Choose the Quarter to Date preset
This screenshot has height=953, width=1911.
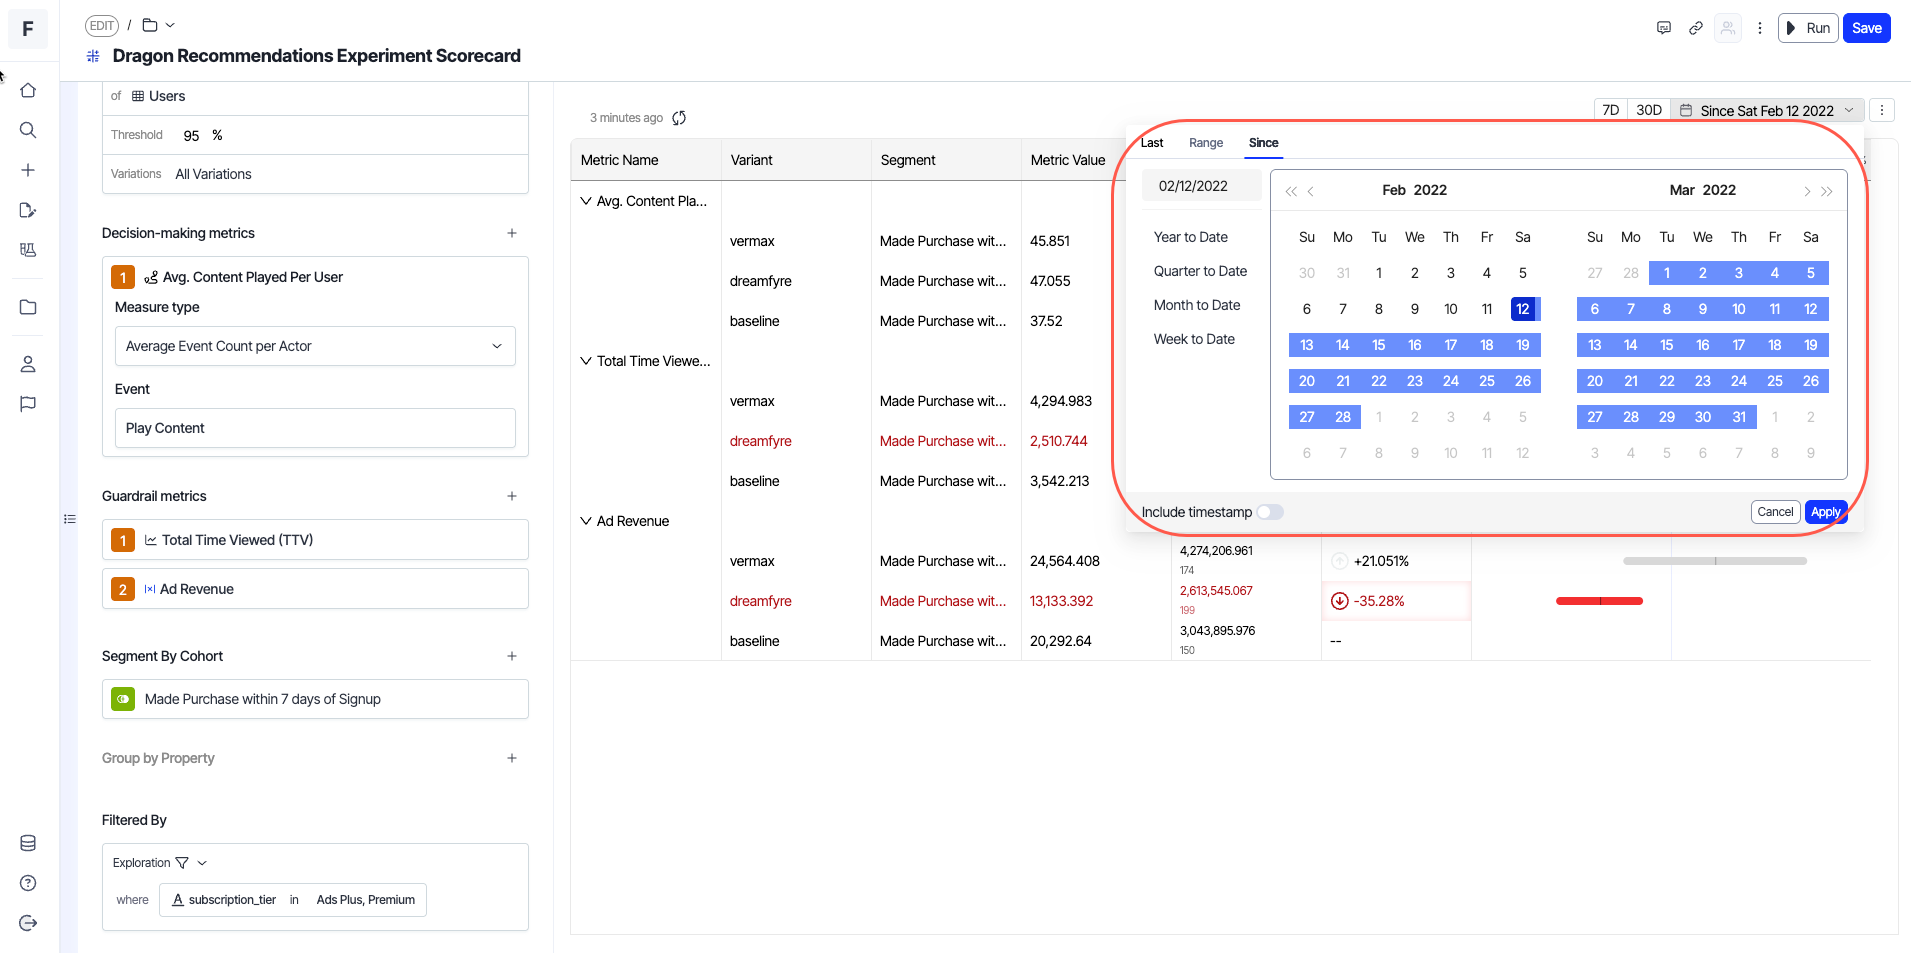pos(1200,271)
